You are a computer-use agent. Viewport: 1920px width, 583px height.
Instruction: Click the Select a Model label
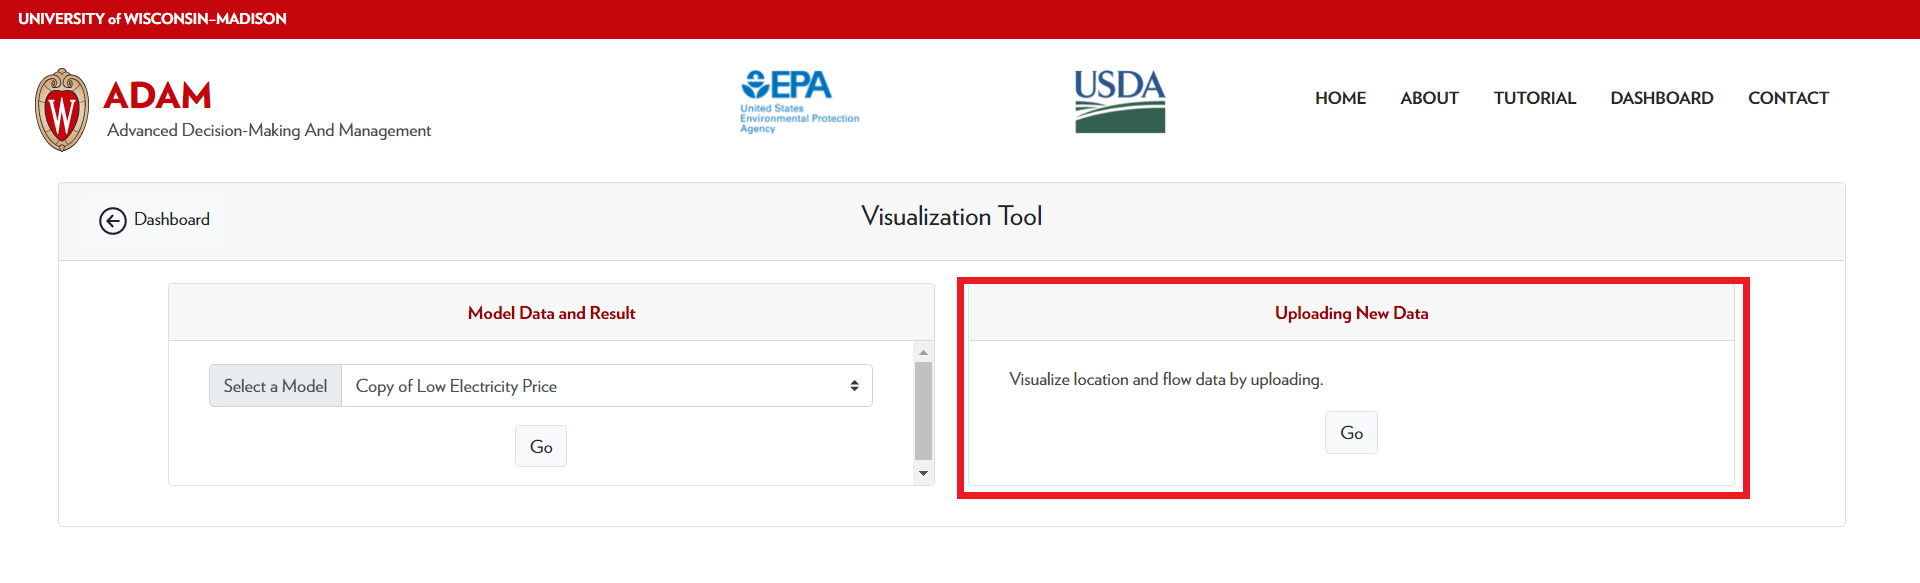pyautogui.click(x=275, y=386)
